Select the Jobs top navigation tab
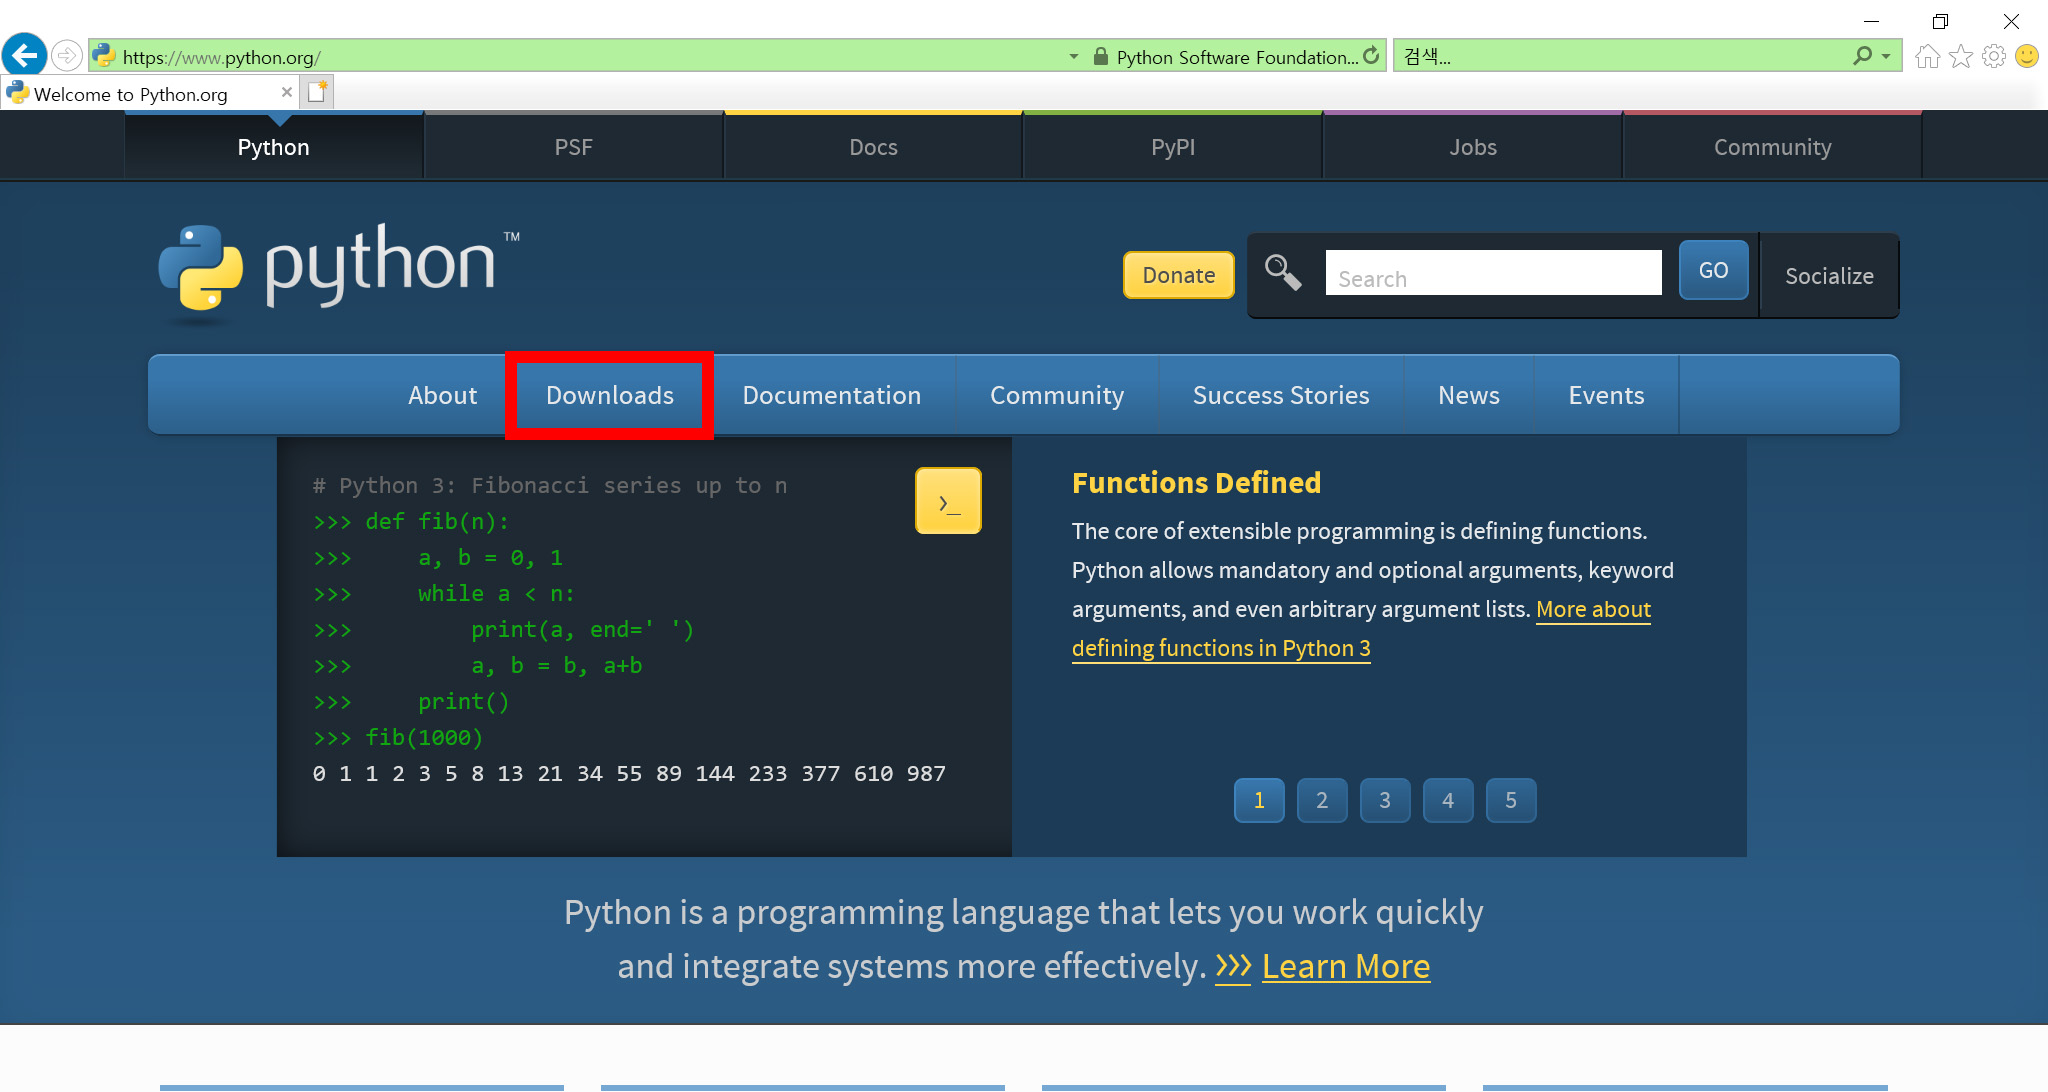2048x1092 pixels. point(1473,147)
